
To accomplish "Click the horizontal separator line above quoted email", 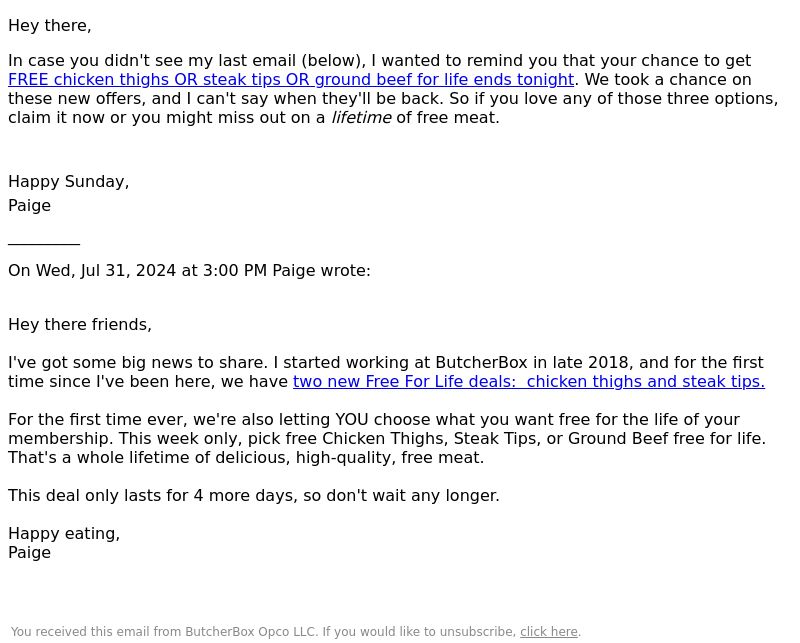I will (44, 244).
